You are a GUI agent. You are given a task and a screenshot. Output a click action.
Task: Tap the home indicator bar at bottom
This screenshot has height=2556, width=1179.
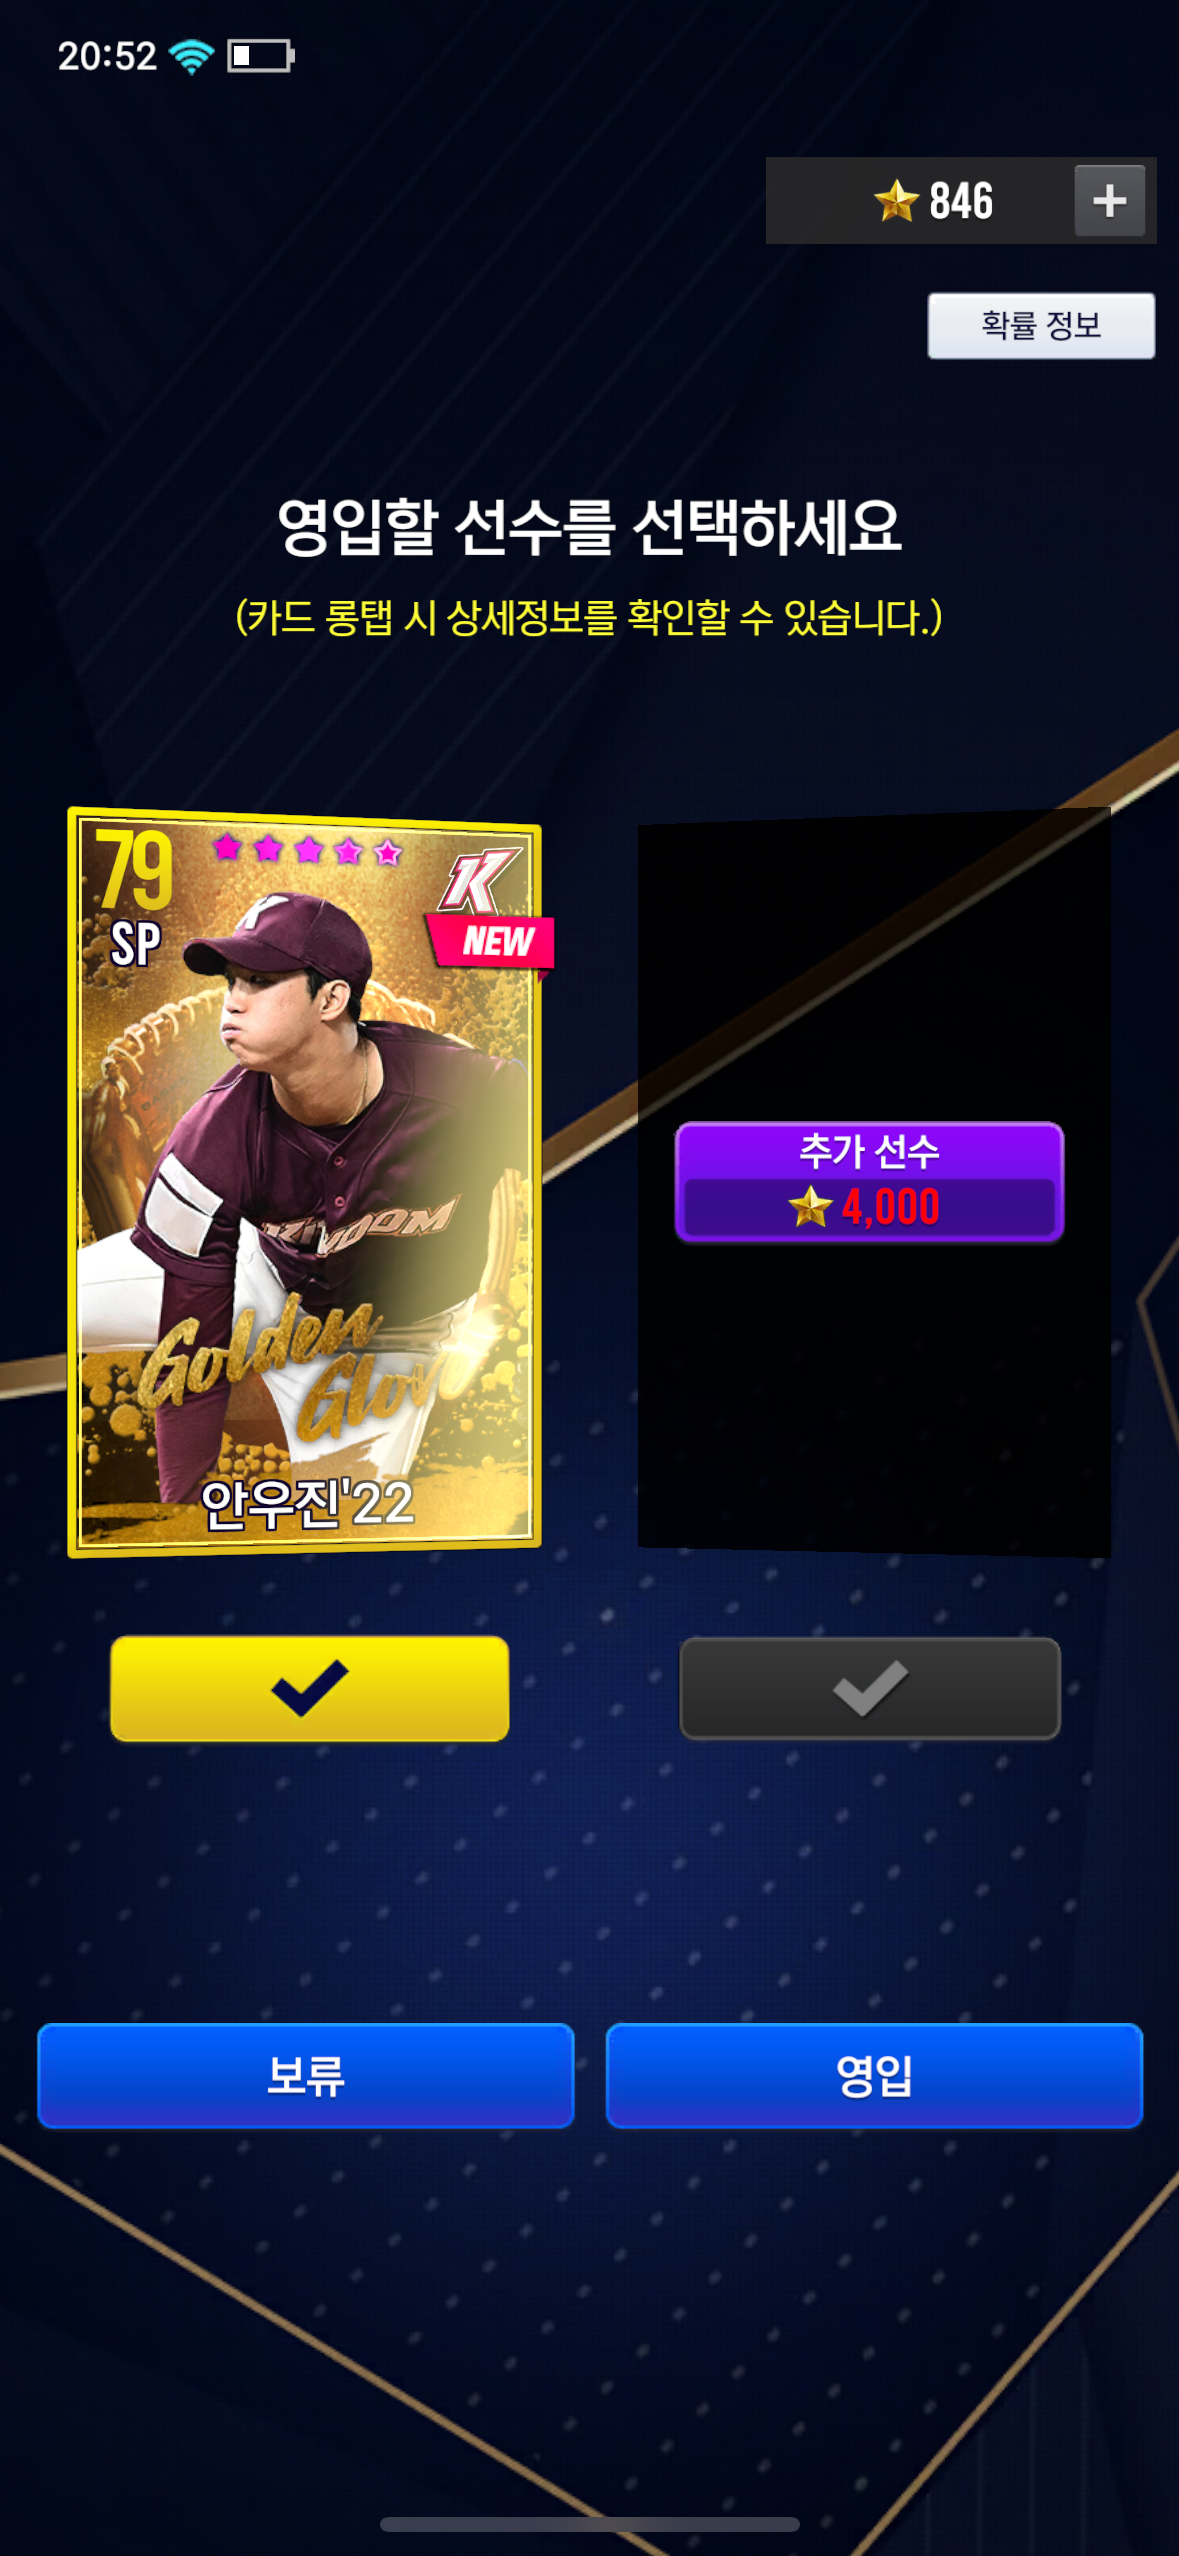(x=589, y=2525)
